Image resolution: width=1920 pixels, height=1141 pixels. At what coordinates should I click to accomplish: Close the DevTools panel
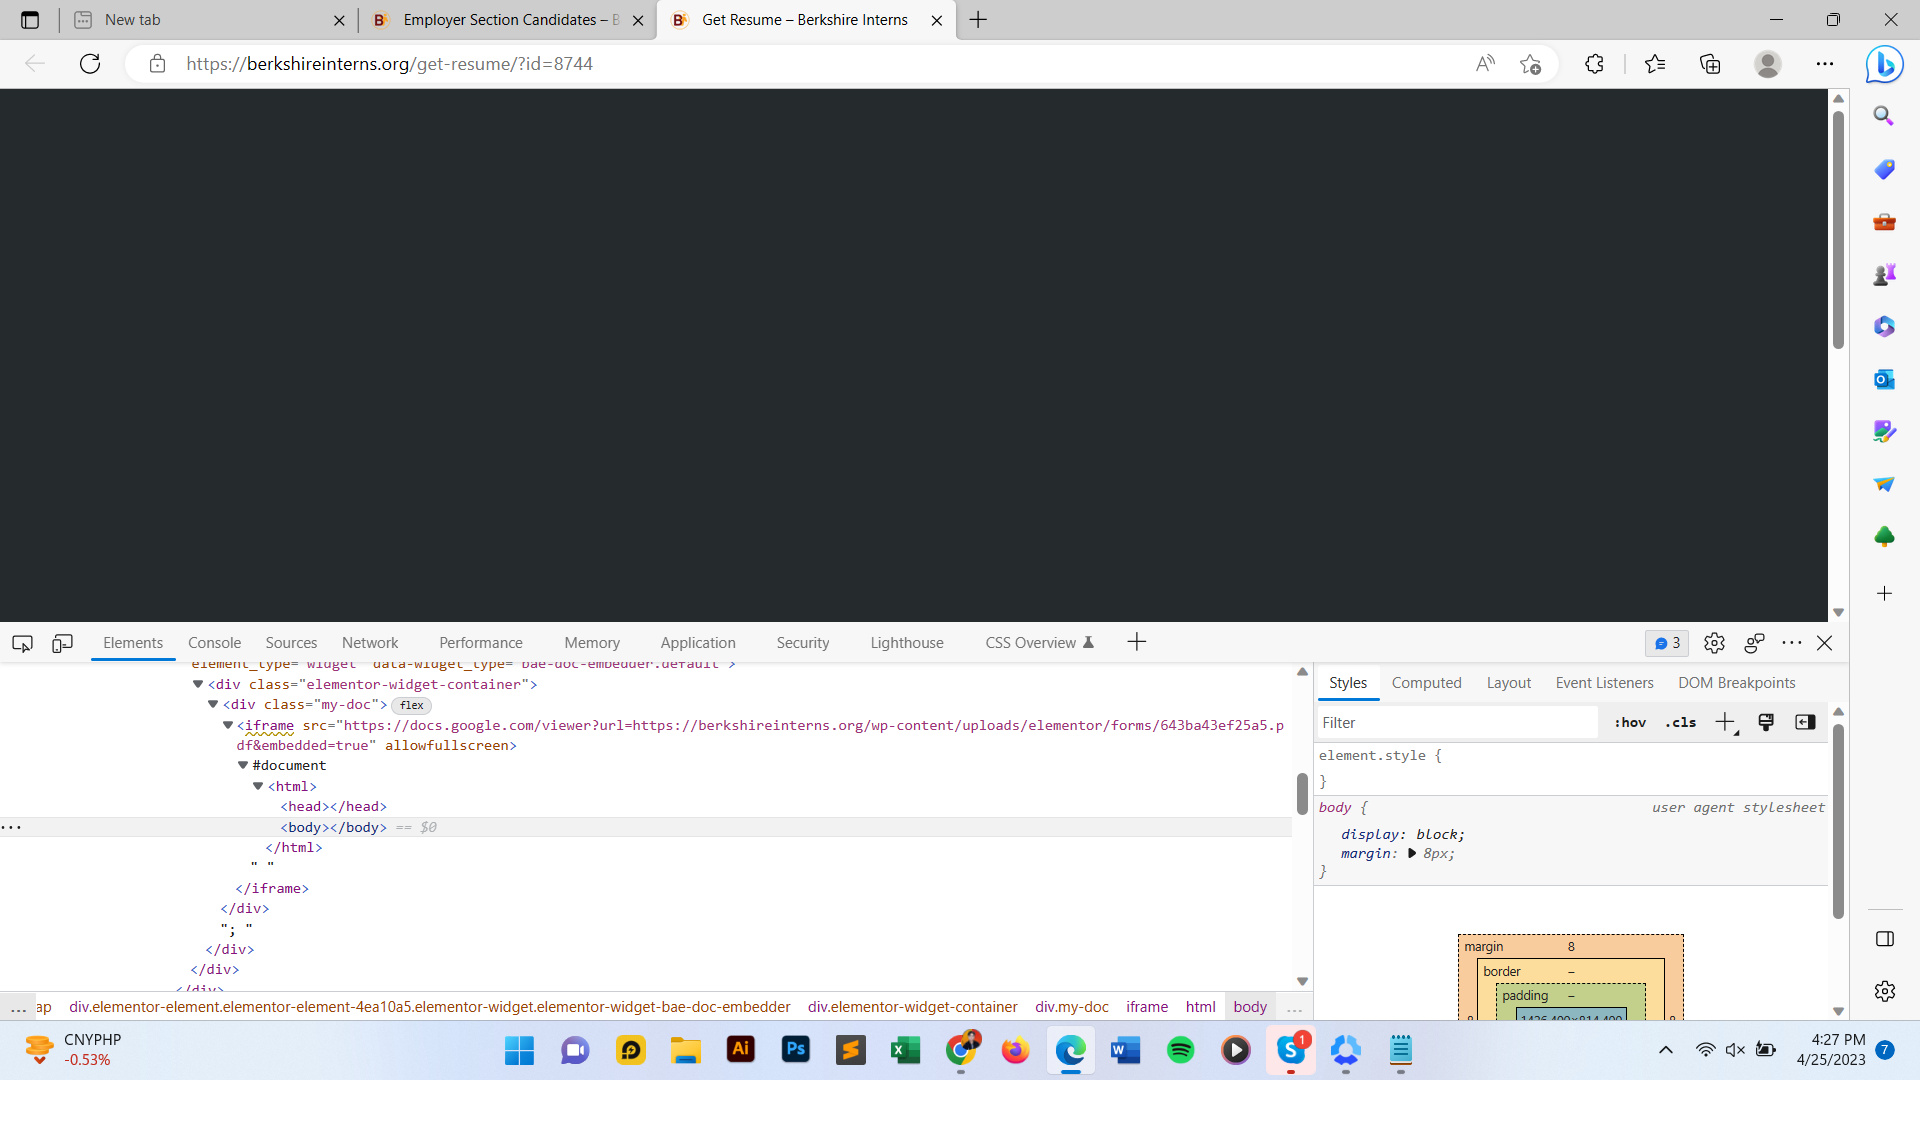point(1825,643)
